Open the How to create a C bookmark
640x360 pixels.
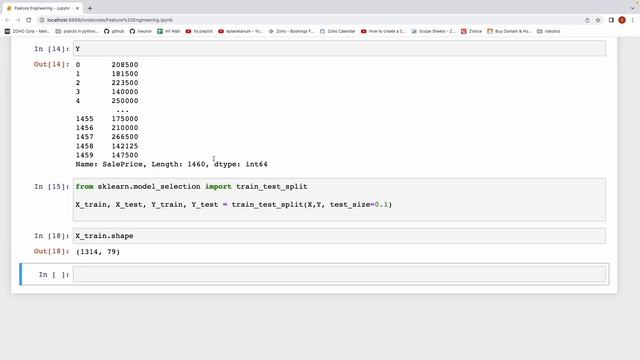point(383,31)
